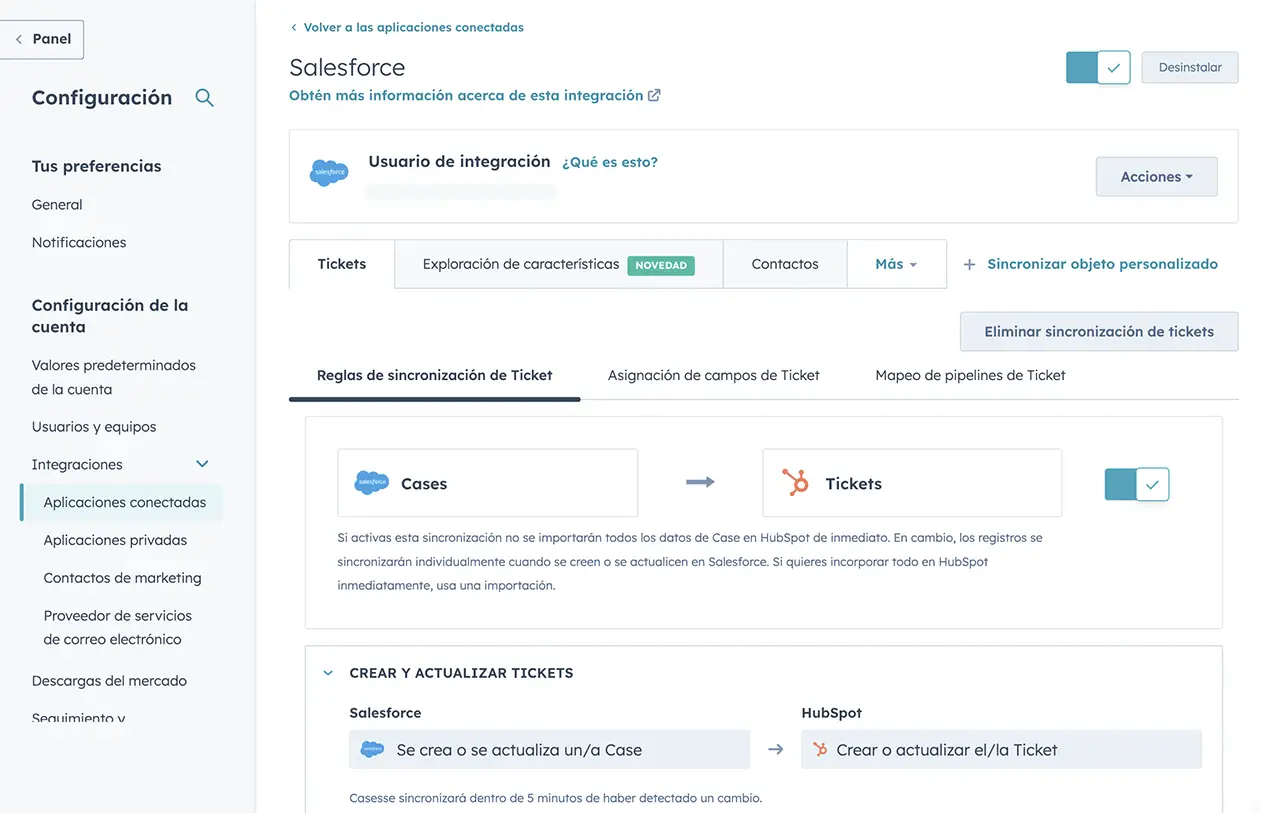Open Proveedor de servicios de correo electrónico
The width and height of the screenshot is (1280, 813).
click(x=118, y=627)
